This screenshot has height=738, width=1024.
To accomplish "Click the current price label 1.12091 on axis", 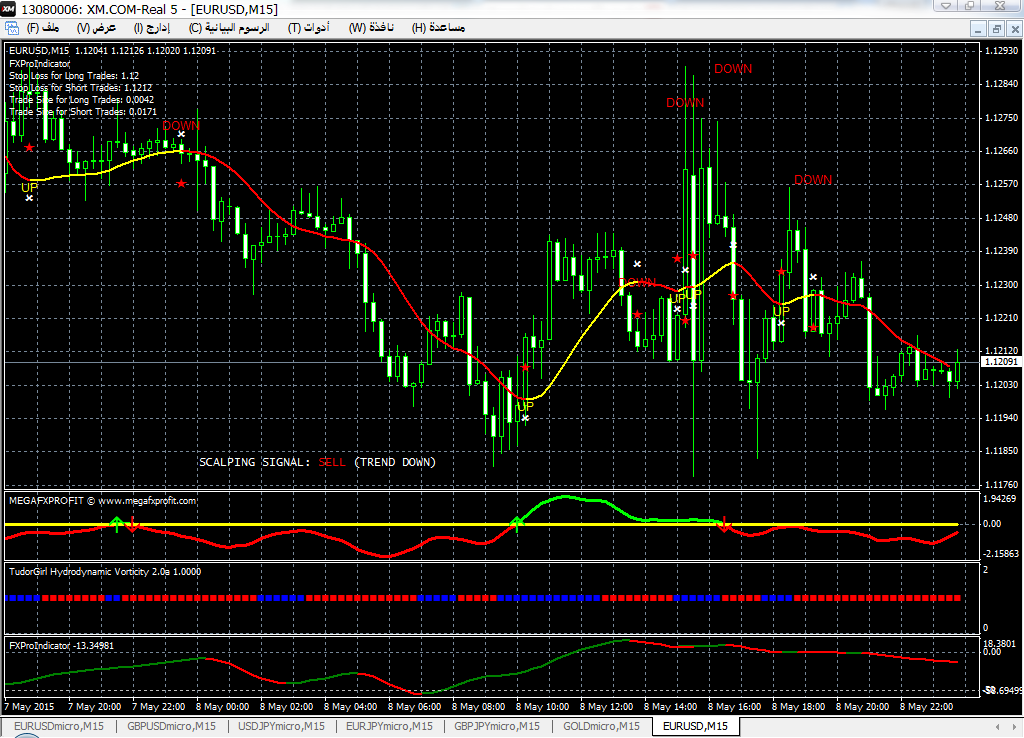I will tap(1000, 361).
